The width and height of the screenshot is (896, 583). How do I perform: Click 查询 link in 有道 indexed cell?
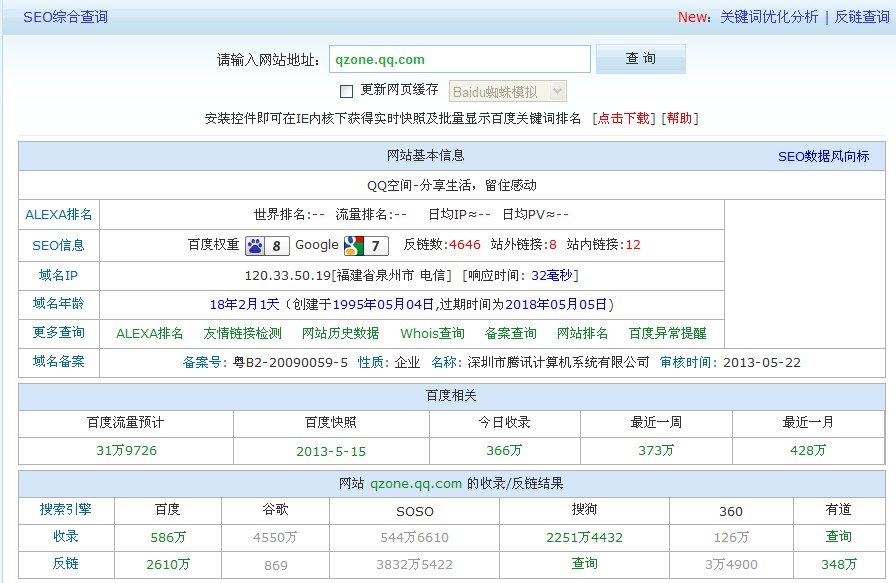pyautogui.click(x=839, y=536)
